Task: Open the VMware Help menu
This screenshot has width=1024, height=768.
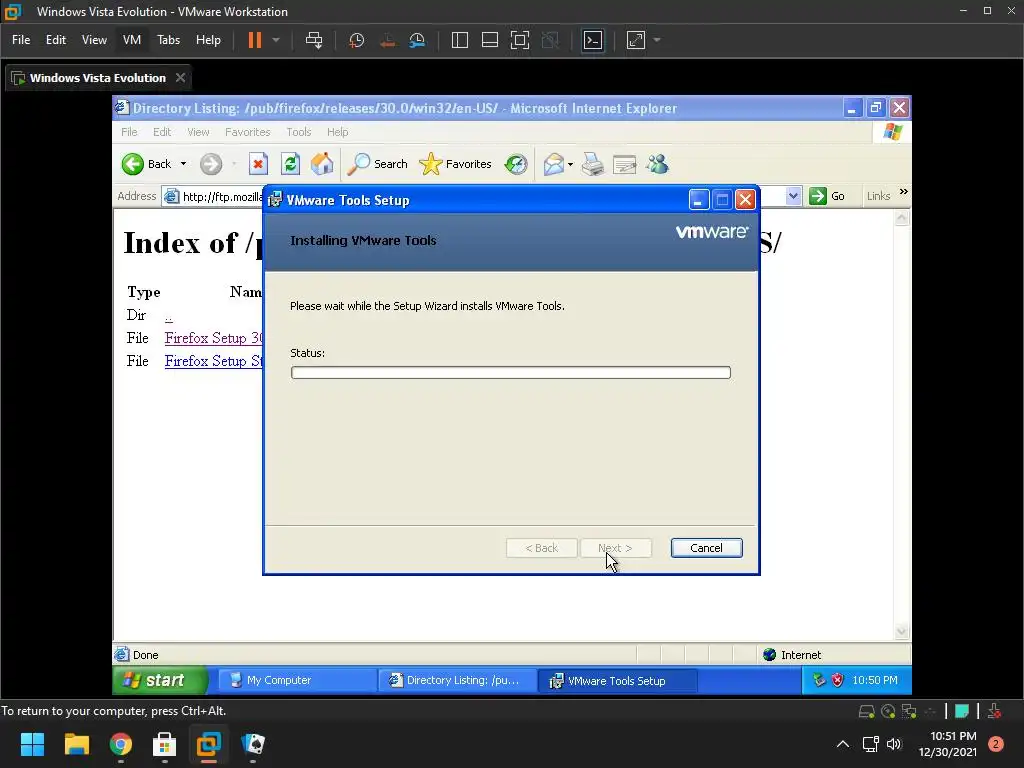Action: pos(208,40)
